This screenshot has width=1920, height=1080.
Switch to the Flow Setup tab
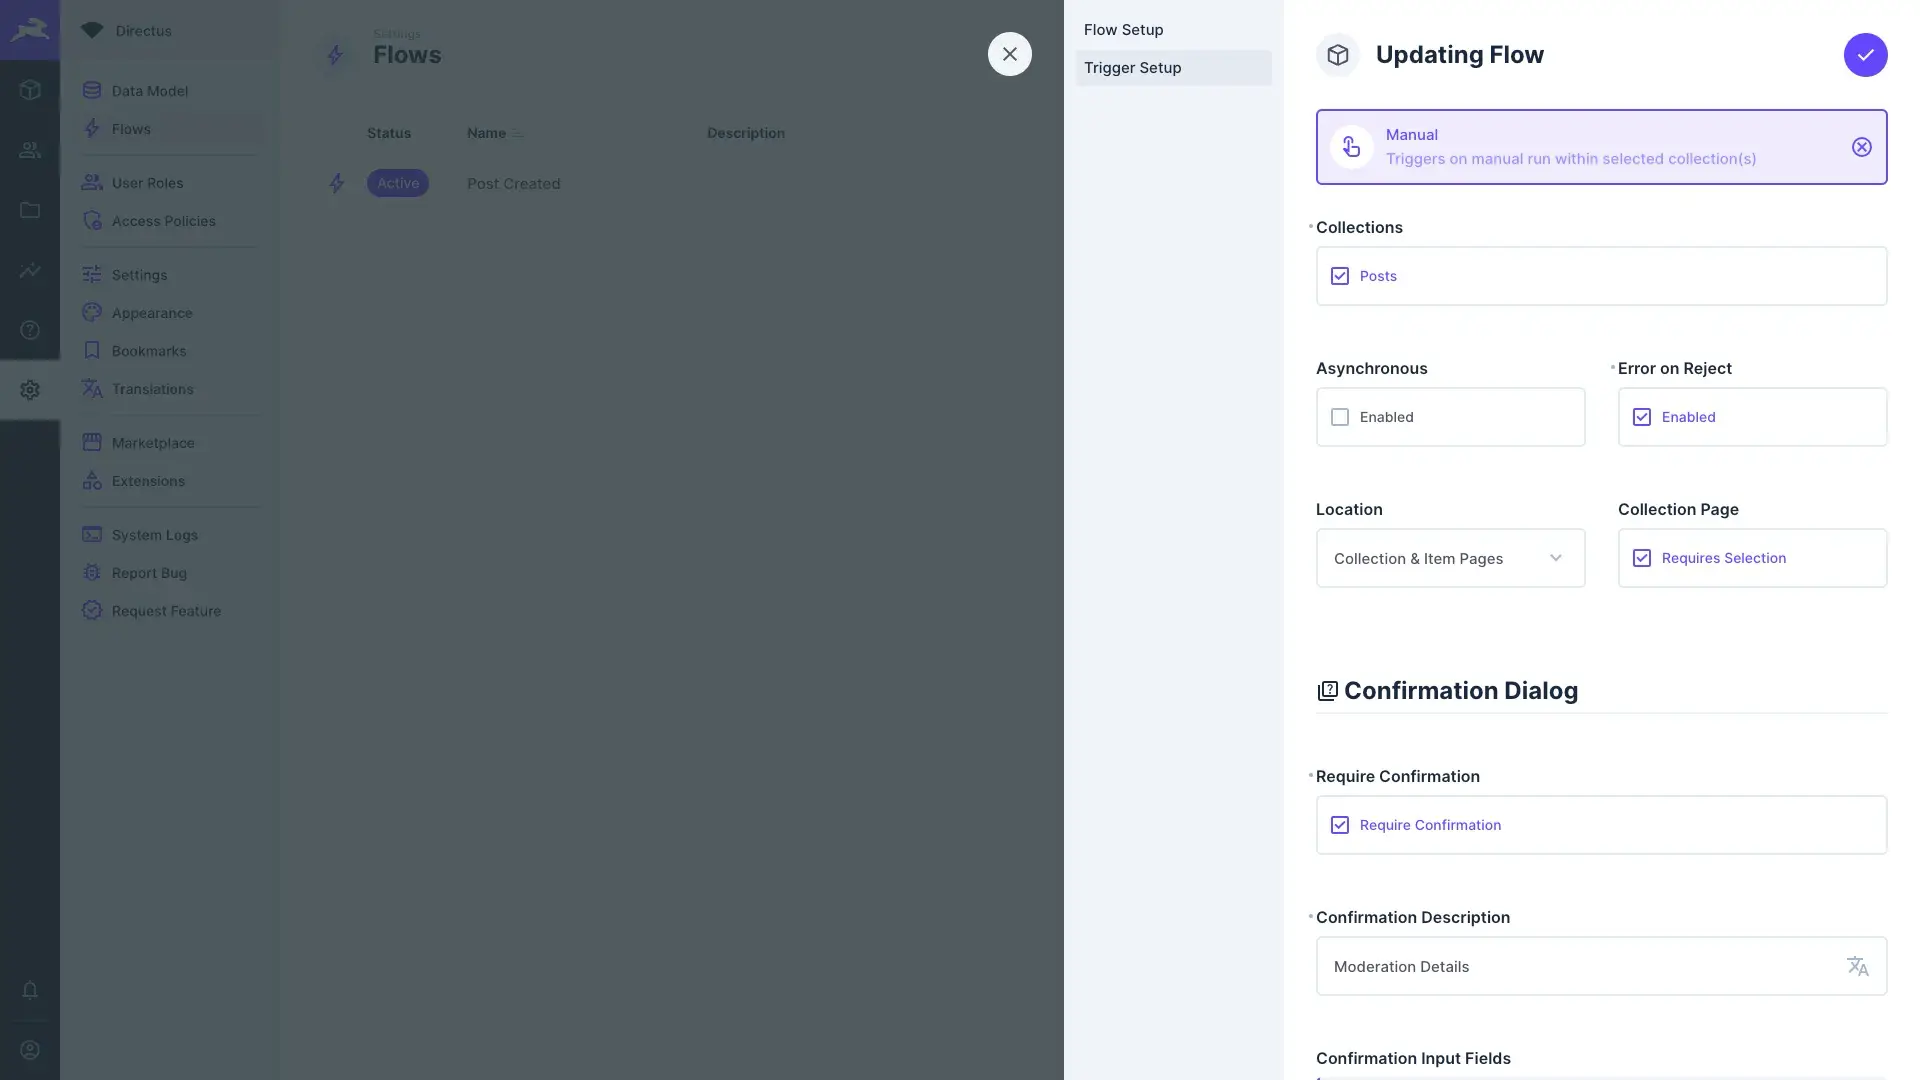pos(1123,30)
